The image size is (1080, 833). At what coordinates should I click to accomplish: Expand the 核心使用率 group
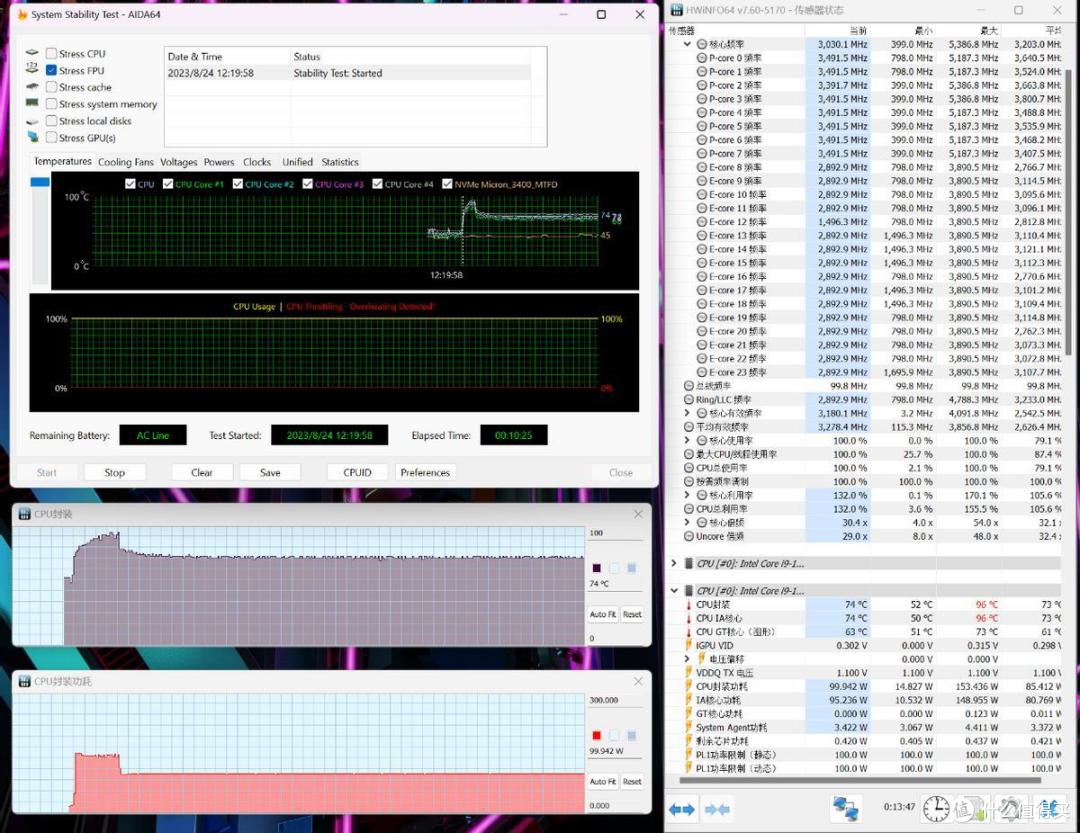point(687,440)
